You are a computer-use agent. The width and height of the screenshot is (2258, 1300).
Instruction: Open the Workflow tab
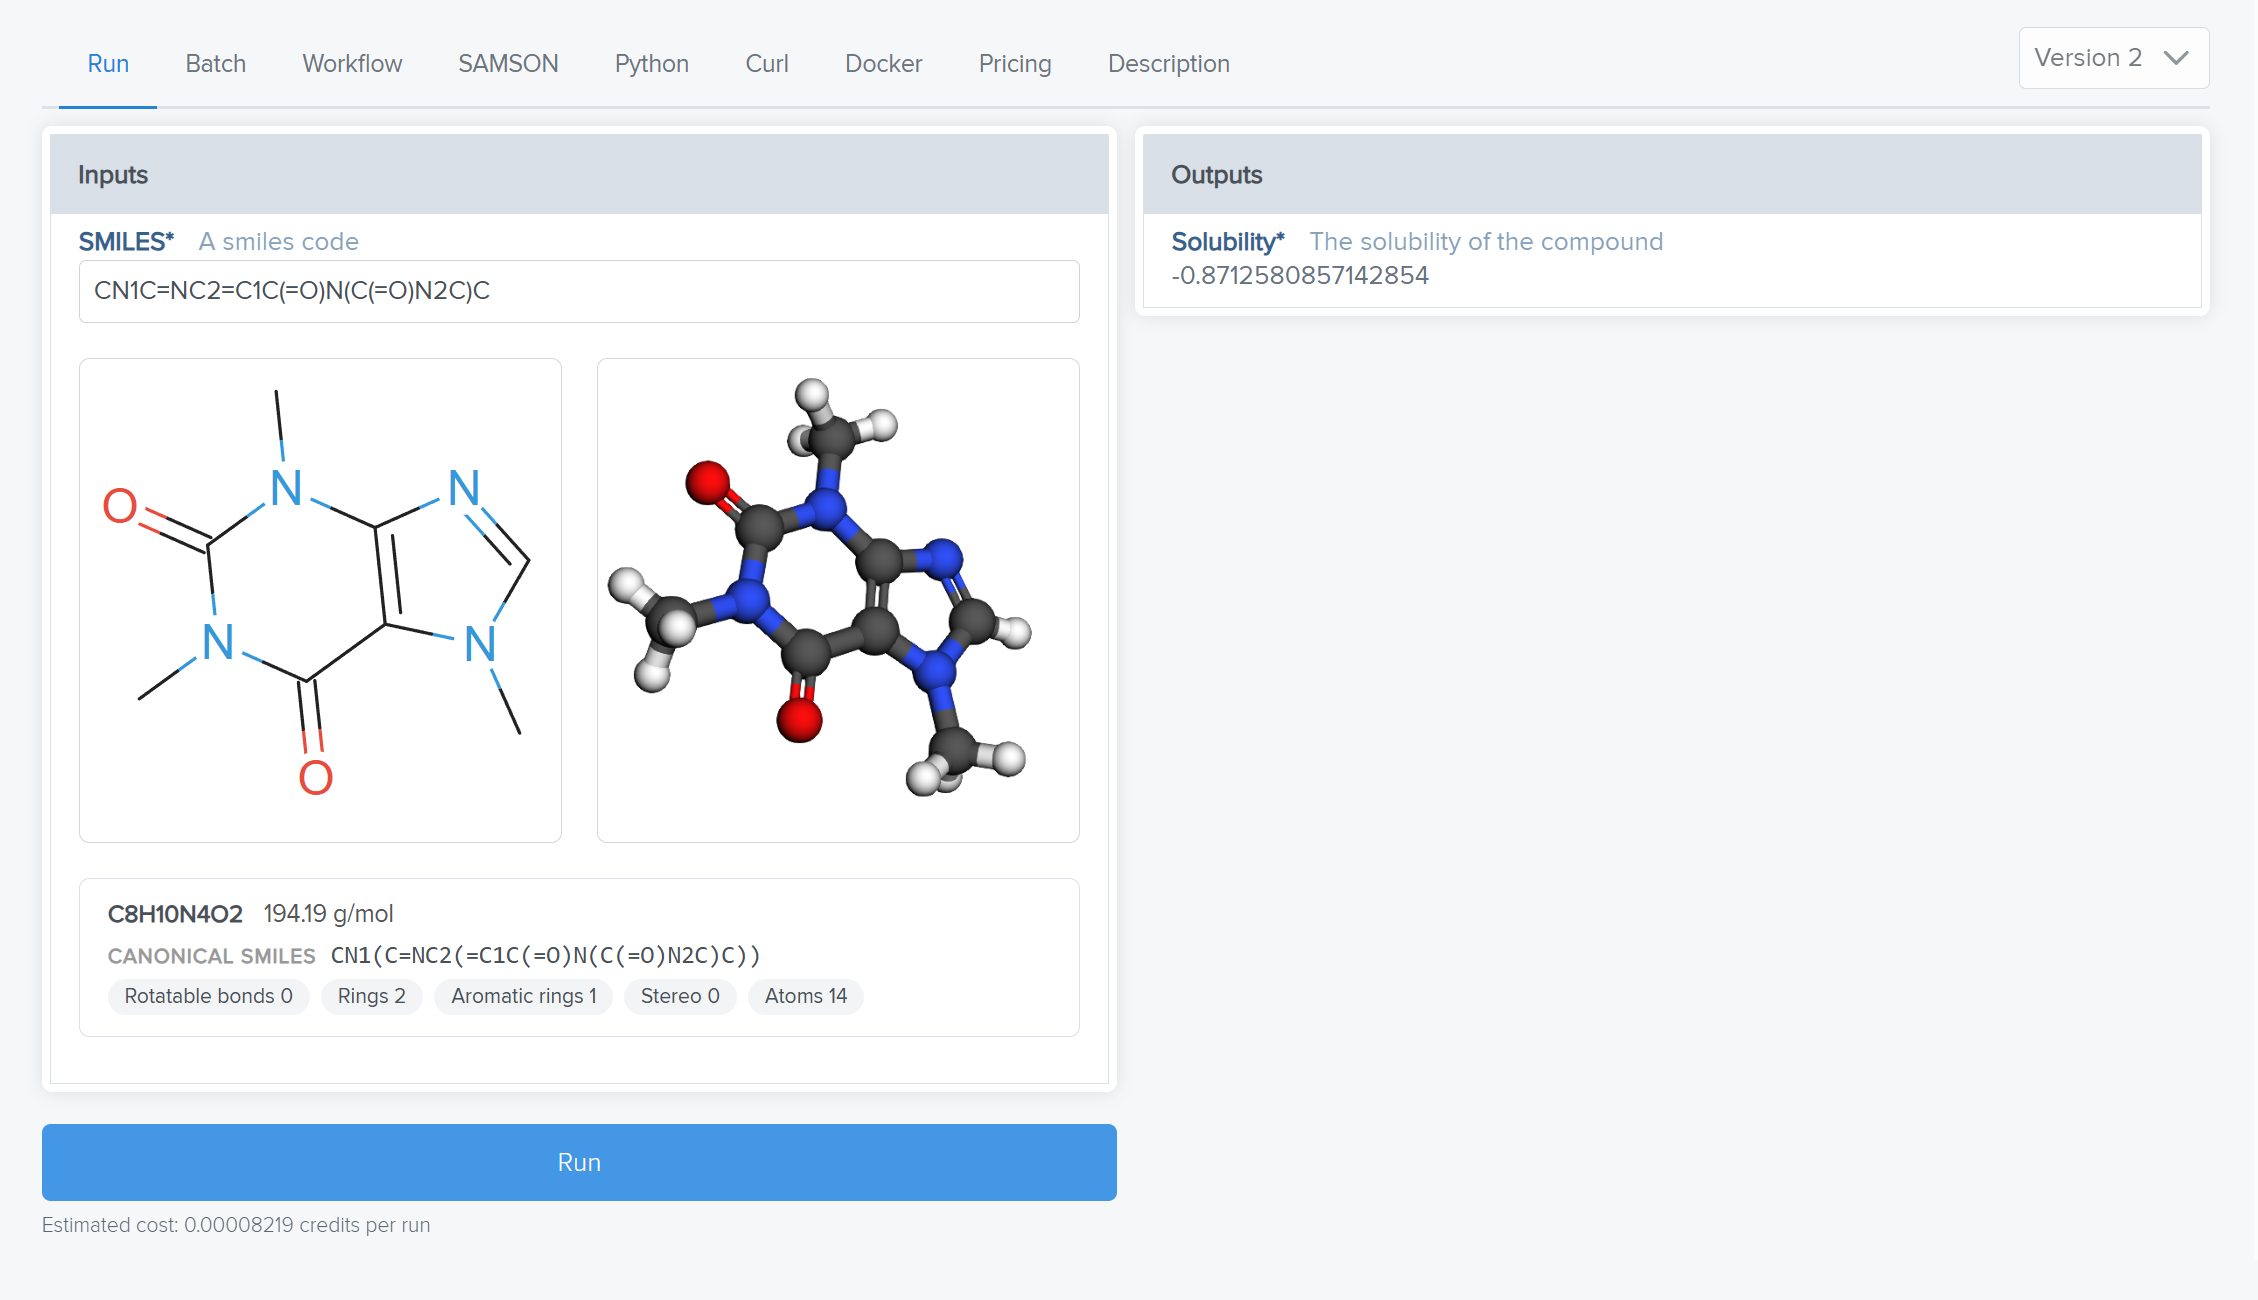pos(352,64)
